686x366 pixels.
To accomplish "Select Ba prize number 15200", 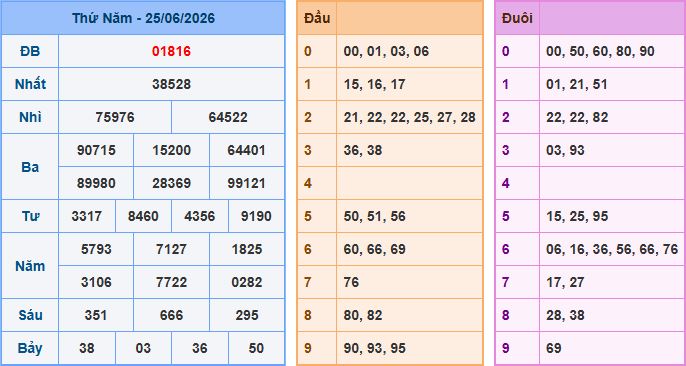I will pos(171,150).
